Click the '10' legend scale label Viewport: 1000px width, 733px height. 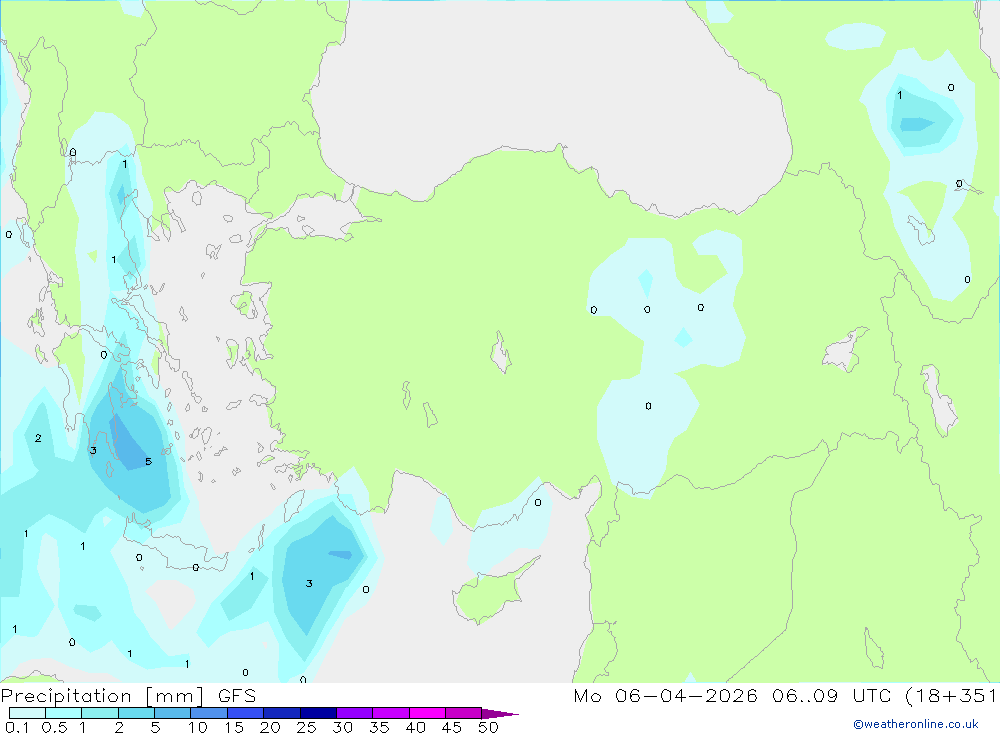(198, 727)
